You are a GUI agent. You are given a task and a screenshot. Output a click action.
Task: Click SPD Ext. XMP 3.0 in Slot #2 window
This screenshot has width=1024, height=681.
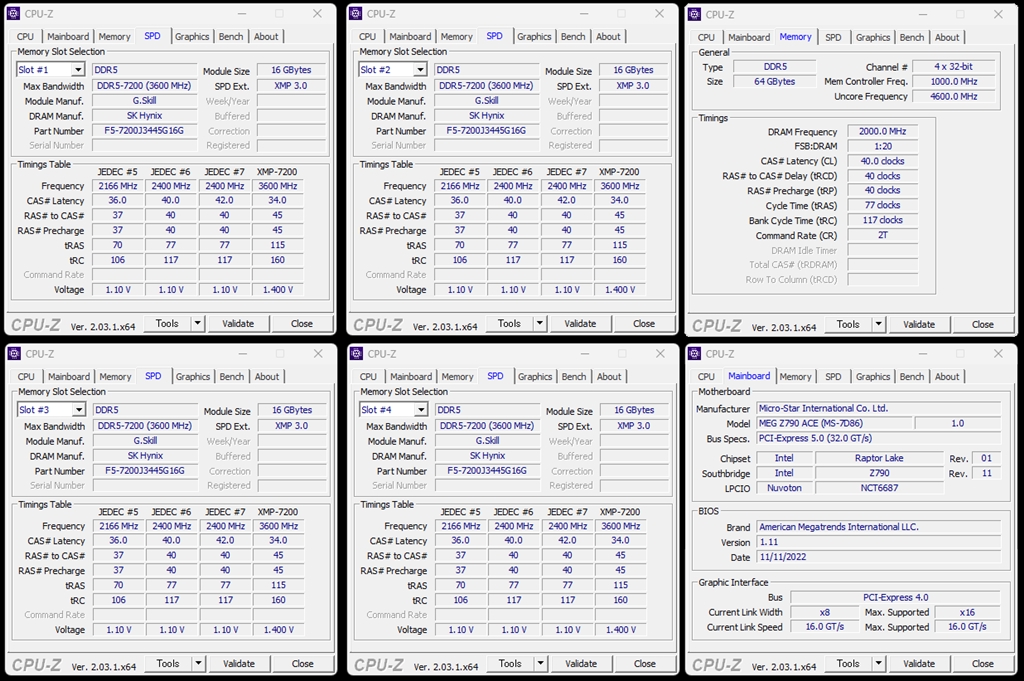tap(633, 86)
